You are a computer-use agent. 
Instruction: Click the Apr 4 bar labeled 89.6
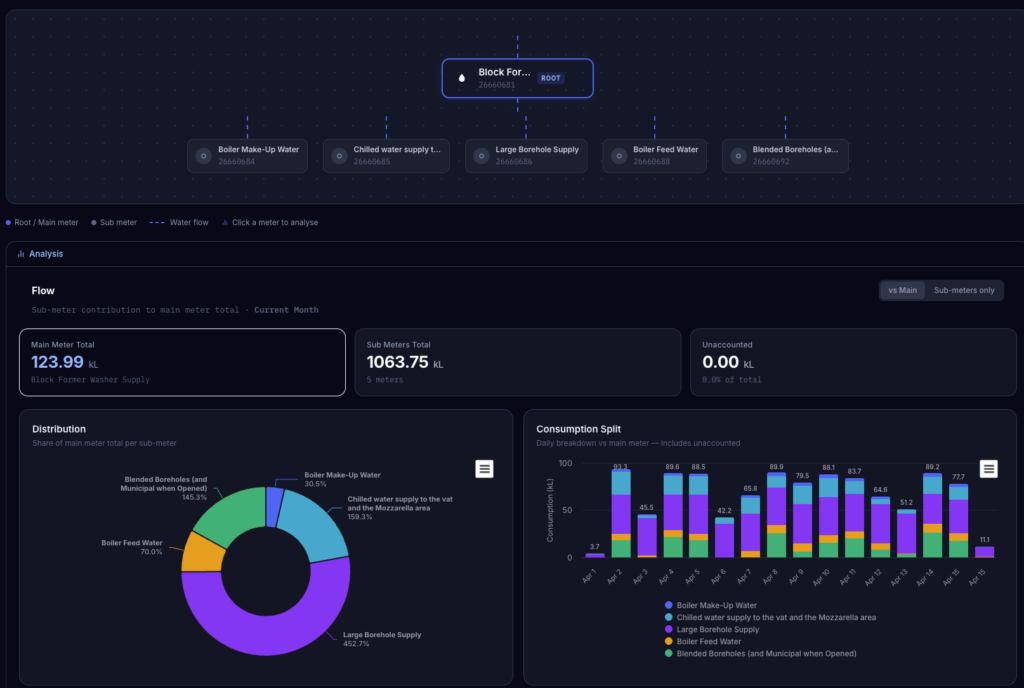[x=673, y=515]
